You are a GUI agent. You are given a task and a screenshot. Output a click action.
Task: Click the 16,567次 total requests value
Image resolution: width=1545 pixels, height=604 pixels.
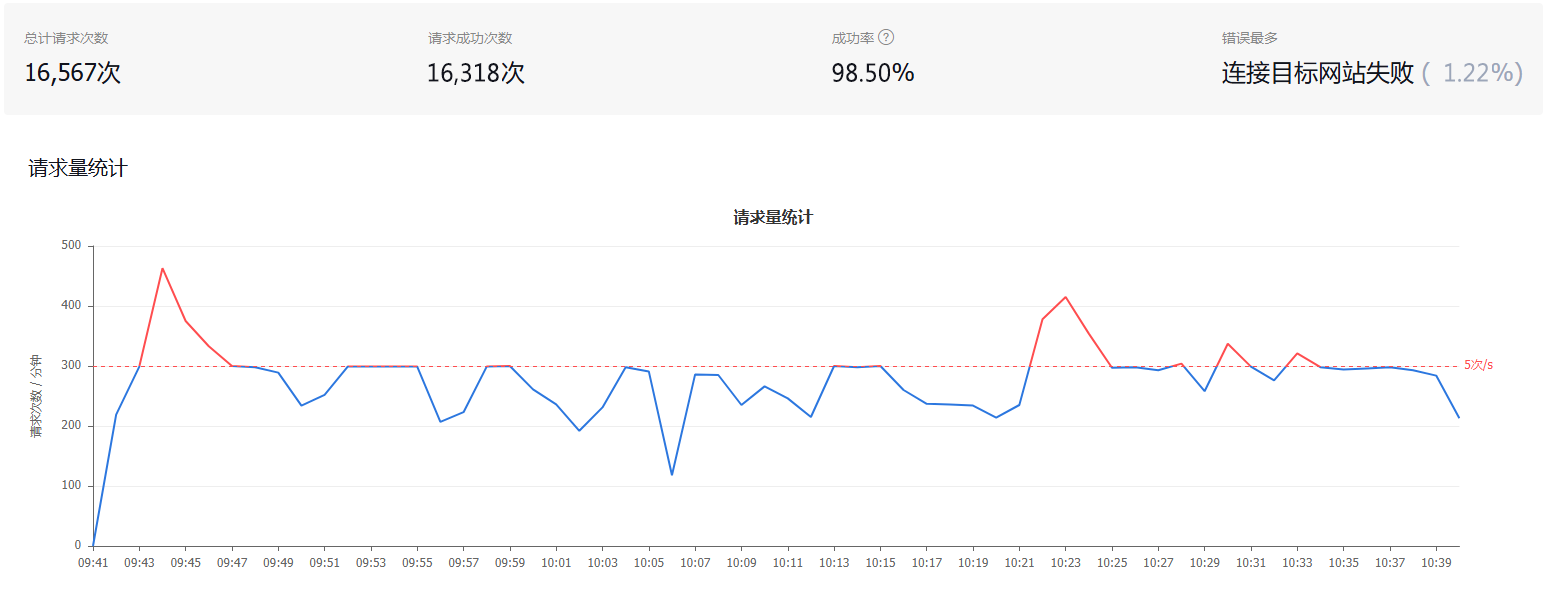[x=72, y=73]
